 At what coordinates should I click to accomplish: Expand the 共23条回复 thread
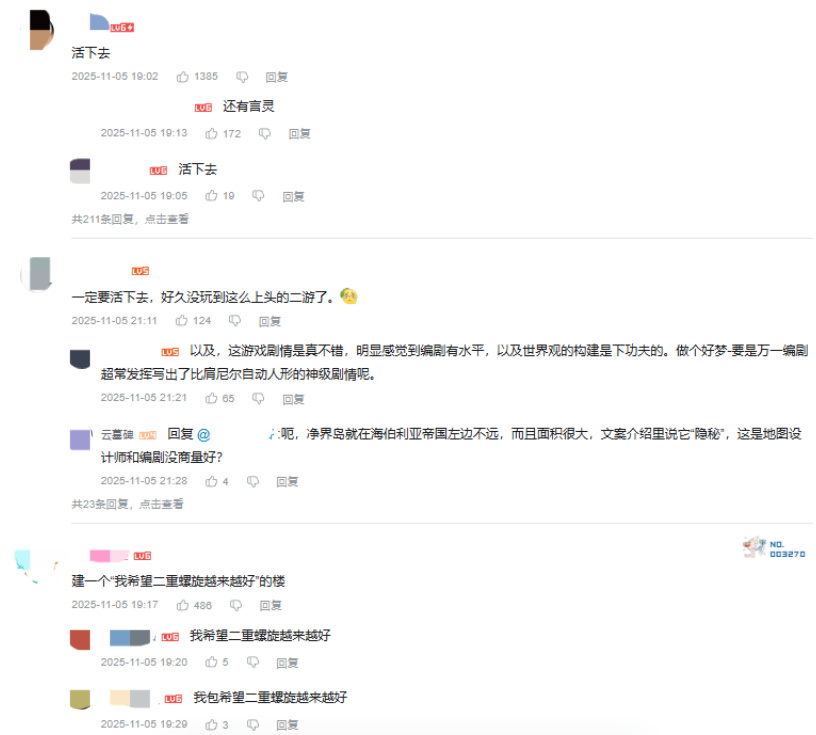[x=127, y=504]
